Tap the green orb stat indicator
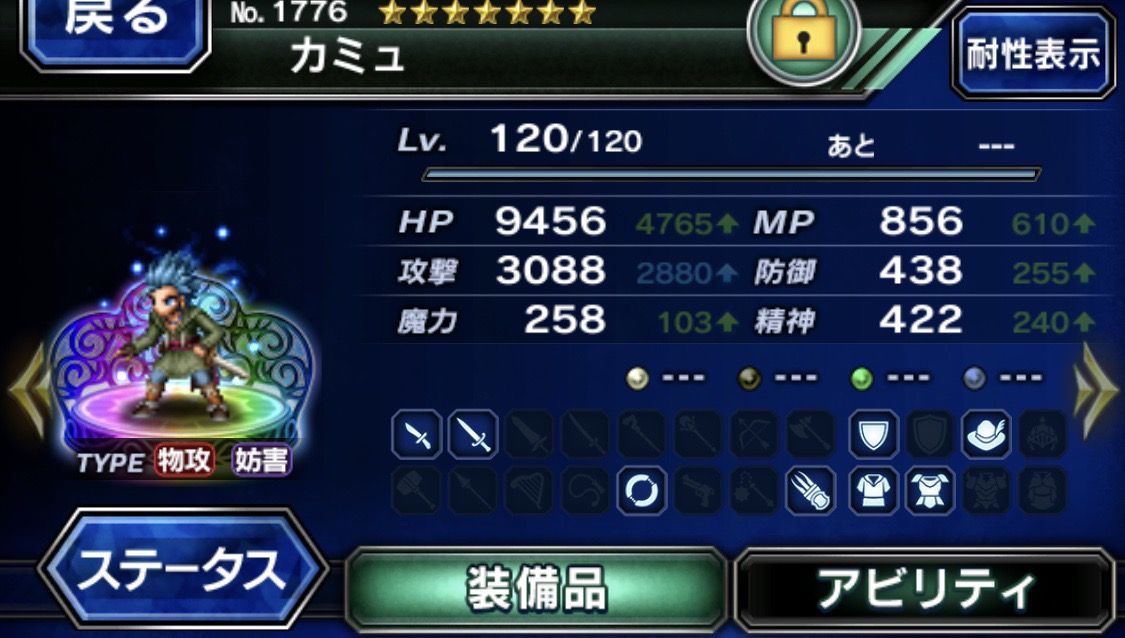This screenshot has height=638, width=1125. tap(861, 378)
